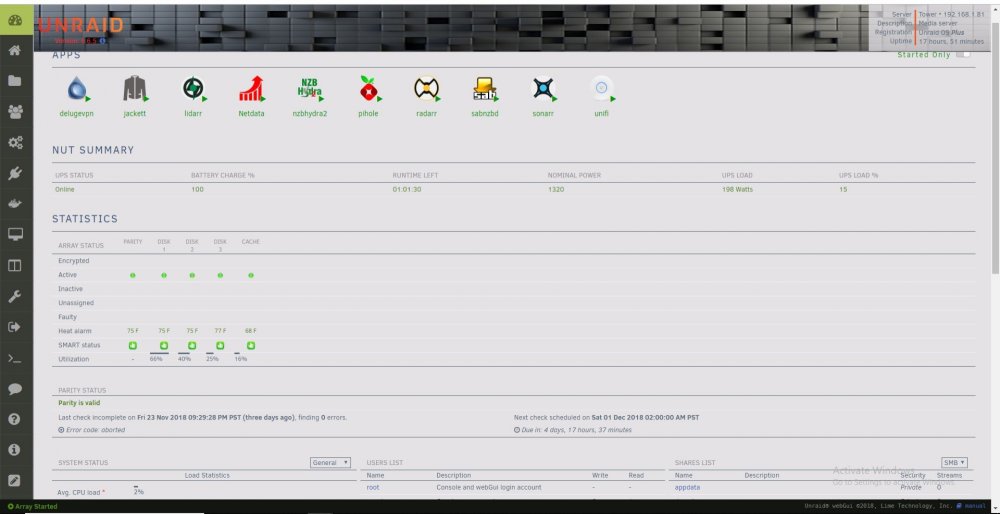Click the 'Parity is valid' status text
1000x514 pixels.
point(79,403)
